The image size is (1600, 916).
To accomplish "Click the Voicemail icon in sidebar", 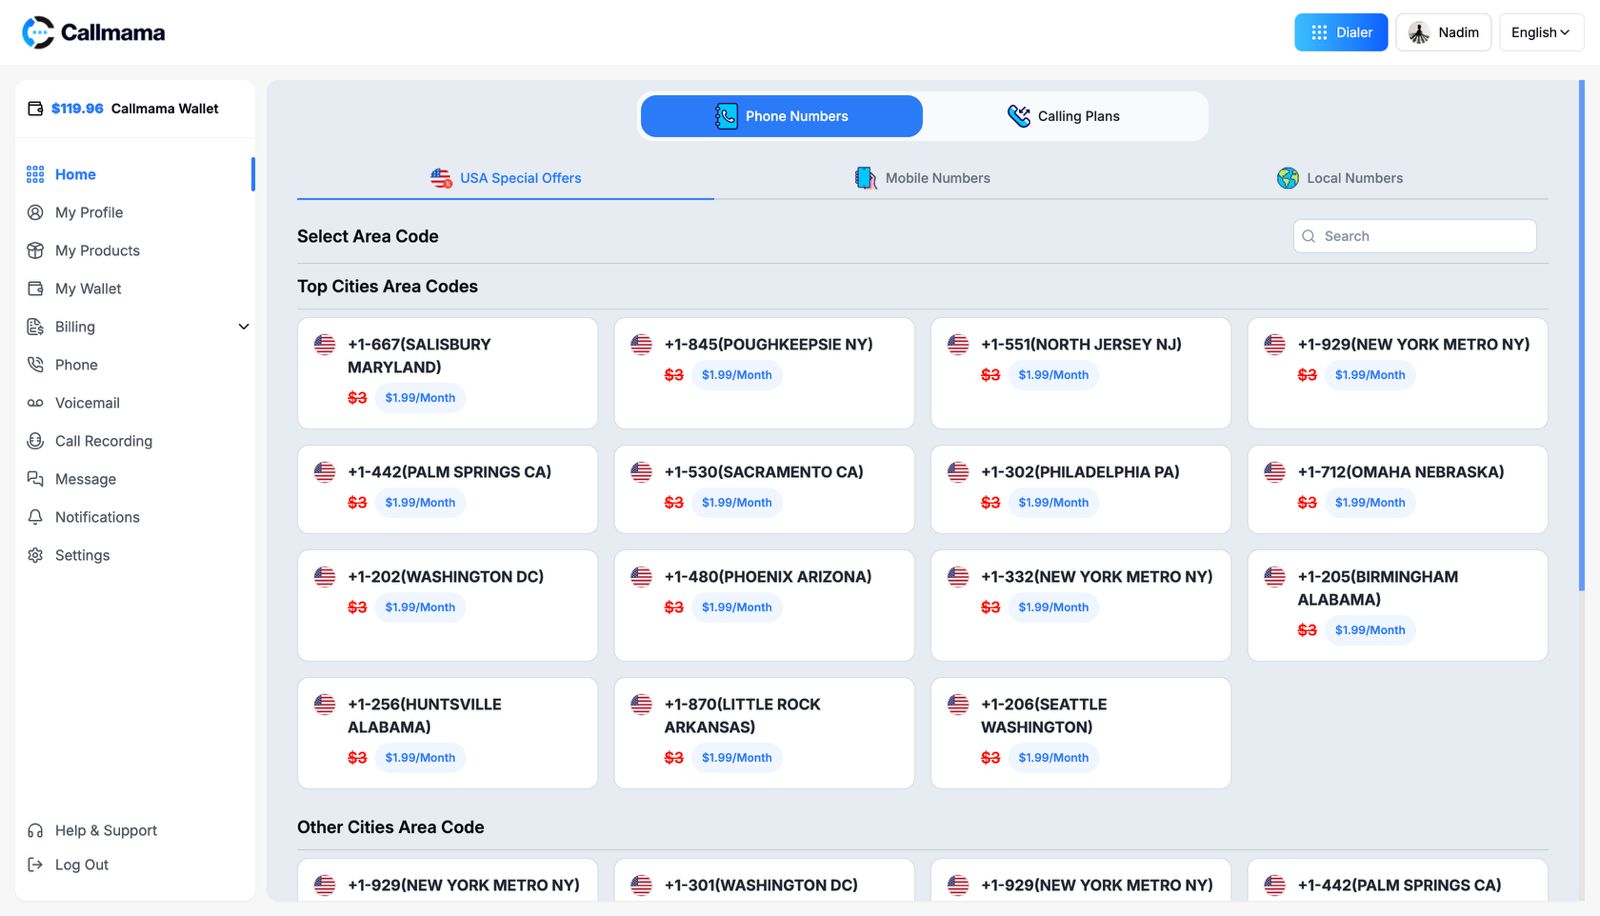I will click(x=35, y=403).
